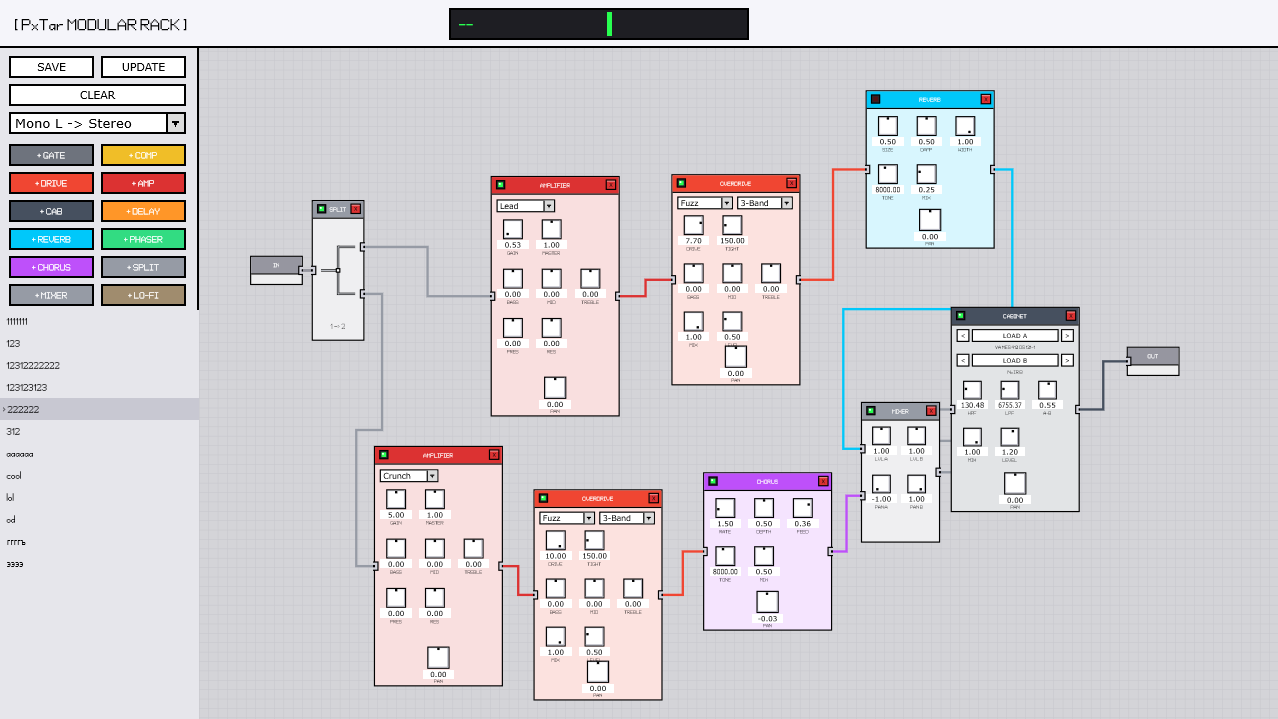
Task: Open the Mono L -> Stereo routing dropdown
Action: 97,123
